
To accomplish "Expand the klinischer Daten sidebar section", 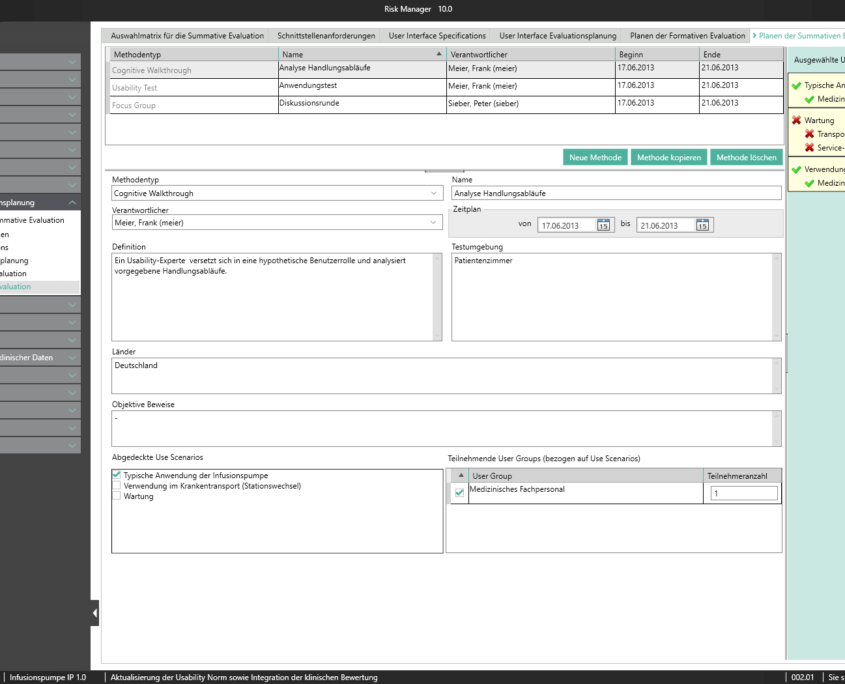I will point(72,357).
